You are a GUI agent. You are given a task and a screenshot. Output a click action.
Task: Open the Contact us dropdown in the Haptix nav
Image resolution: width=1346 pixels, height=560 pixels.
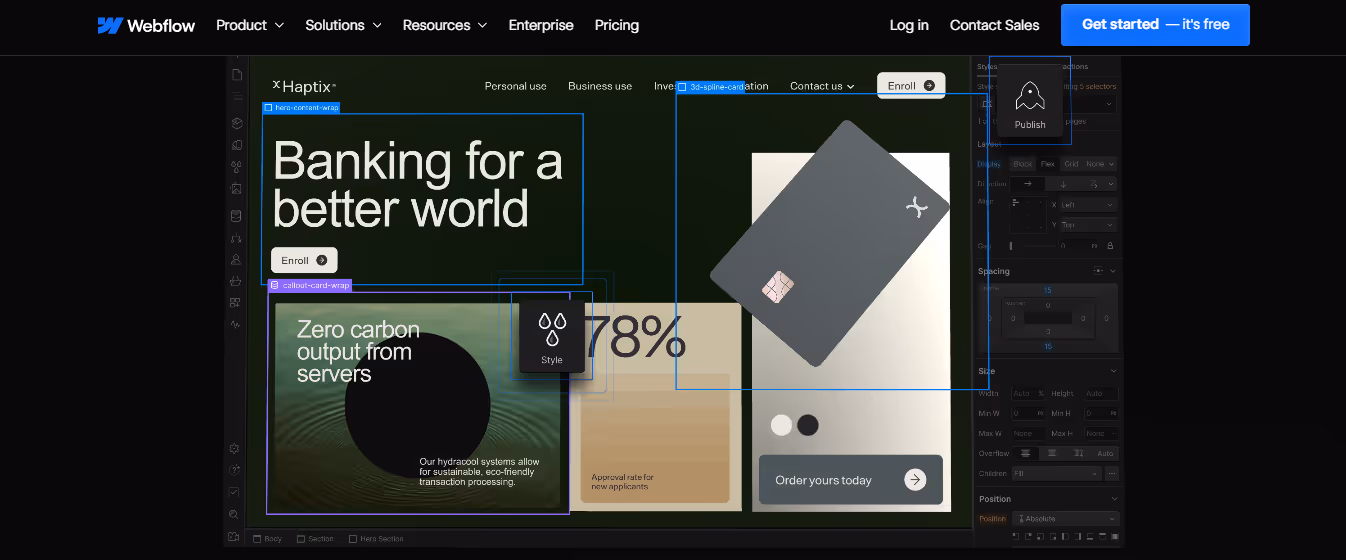pyautogui.click(x=822, y=86)
